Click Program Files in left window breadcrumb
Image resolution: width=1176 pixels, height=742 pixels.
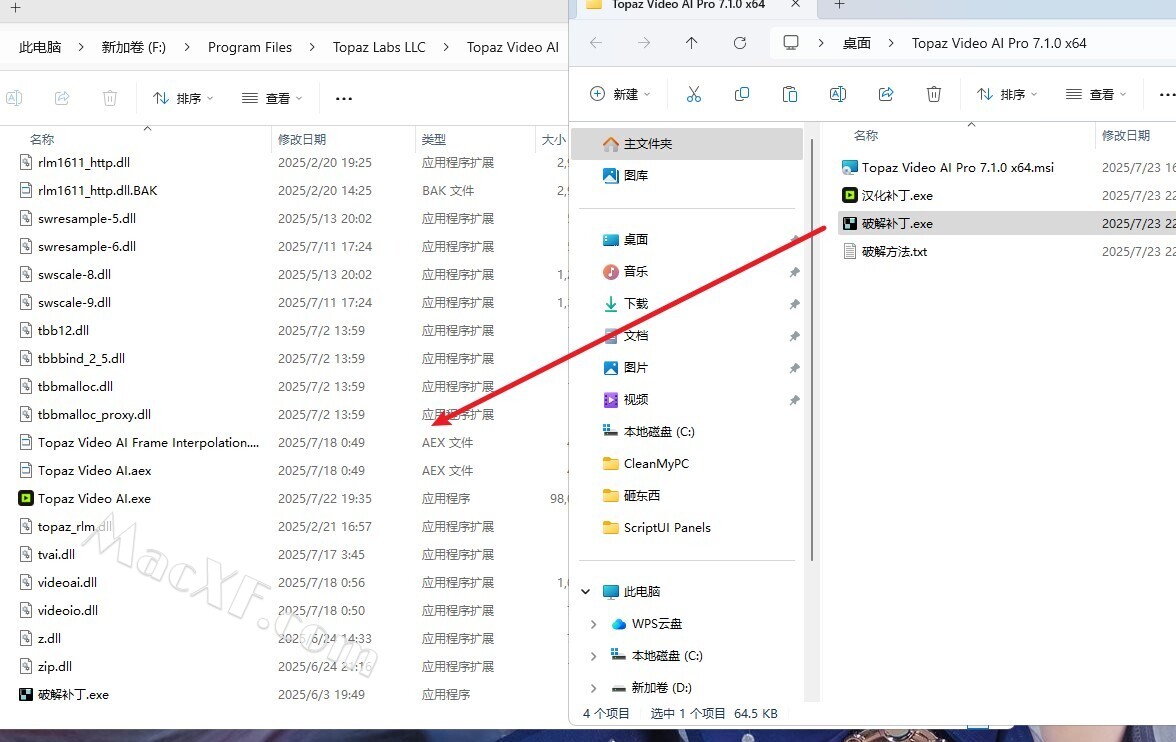(x=250, y=47)
